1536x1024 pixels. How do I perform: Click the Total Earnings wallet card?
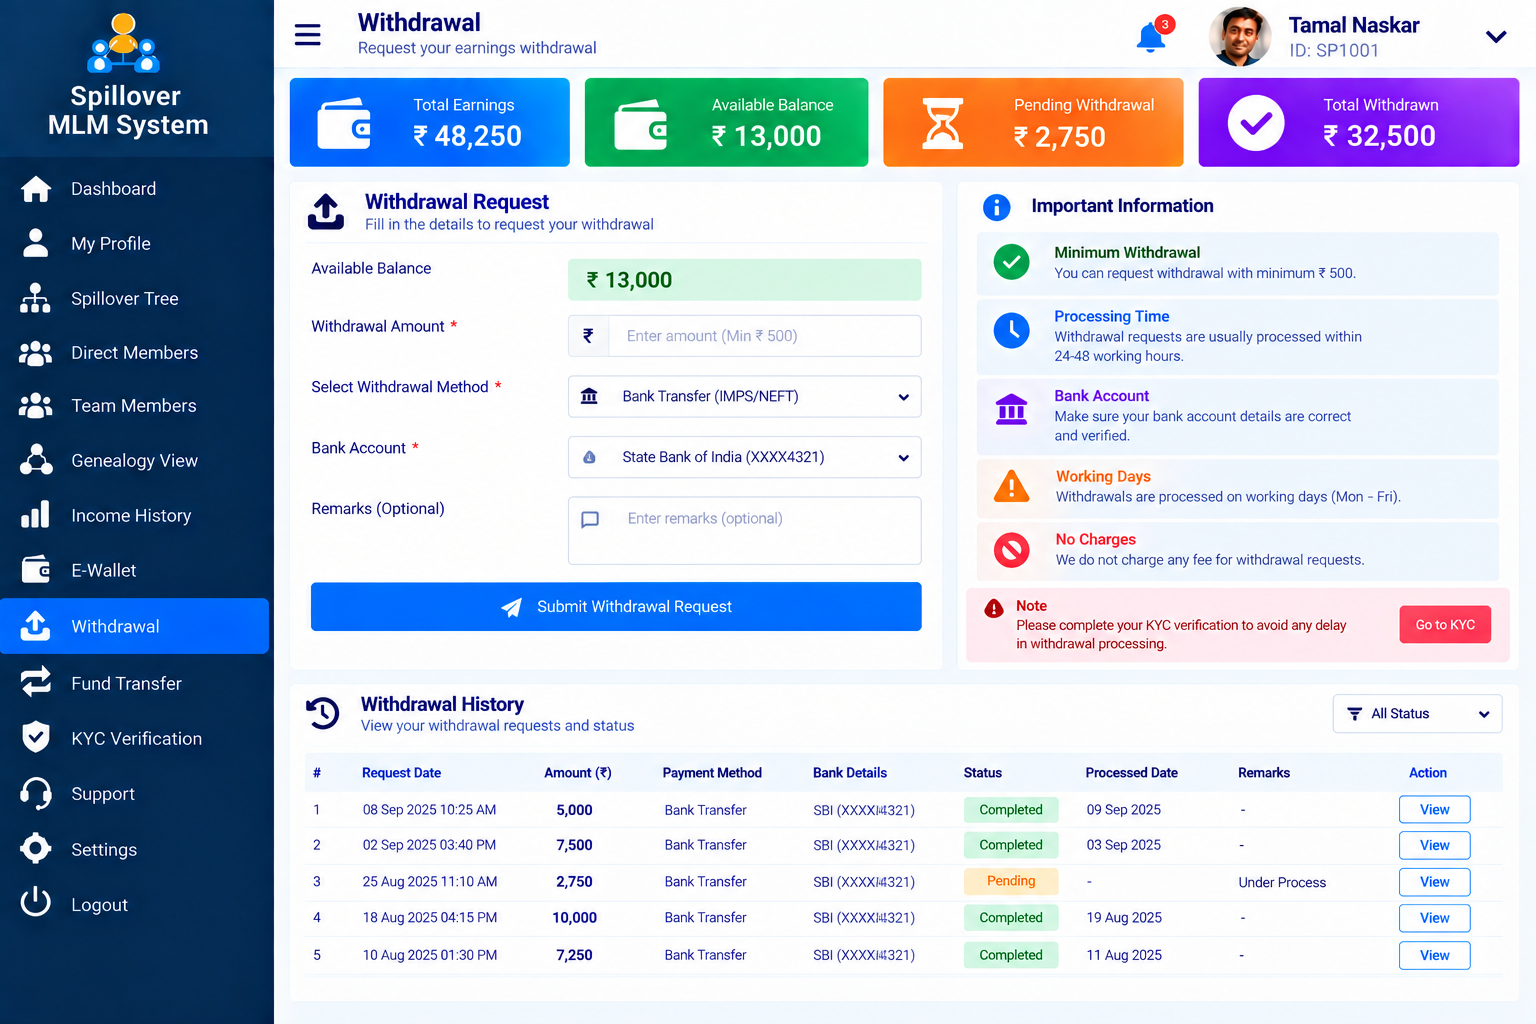click(x=430, y=122)
